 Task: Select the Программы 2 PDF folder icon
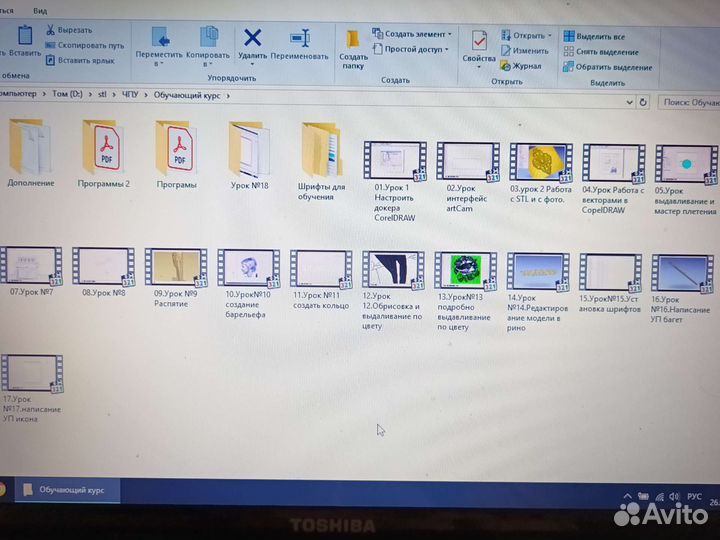104,146
